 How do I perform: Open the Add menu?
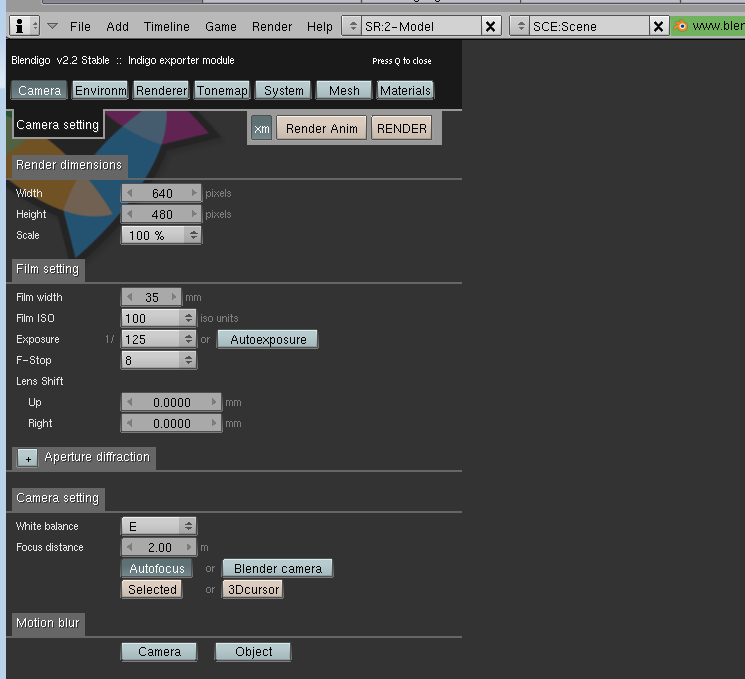[117, 27]
